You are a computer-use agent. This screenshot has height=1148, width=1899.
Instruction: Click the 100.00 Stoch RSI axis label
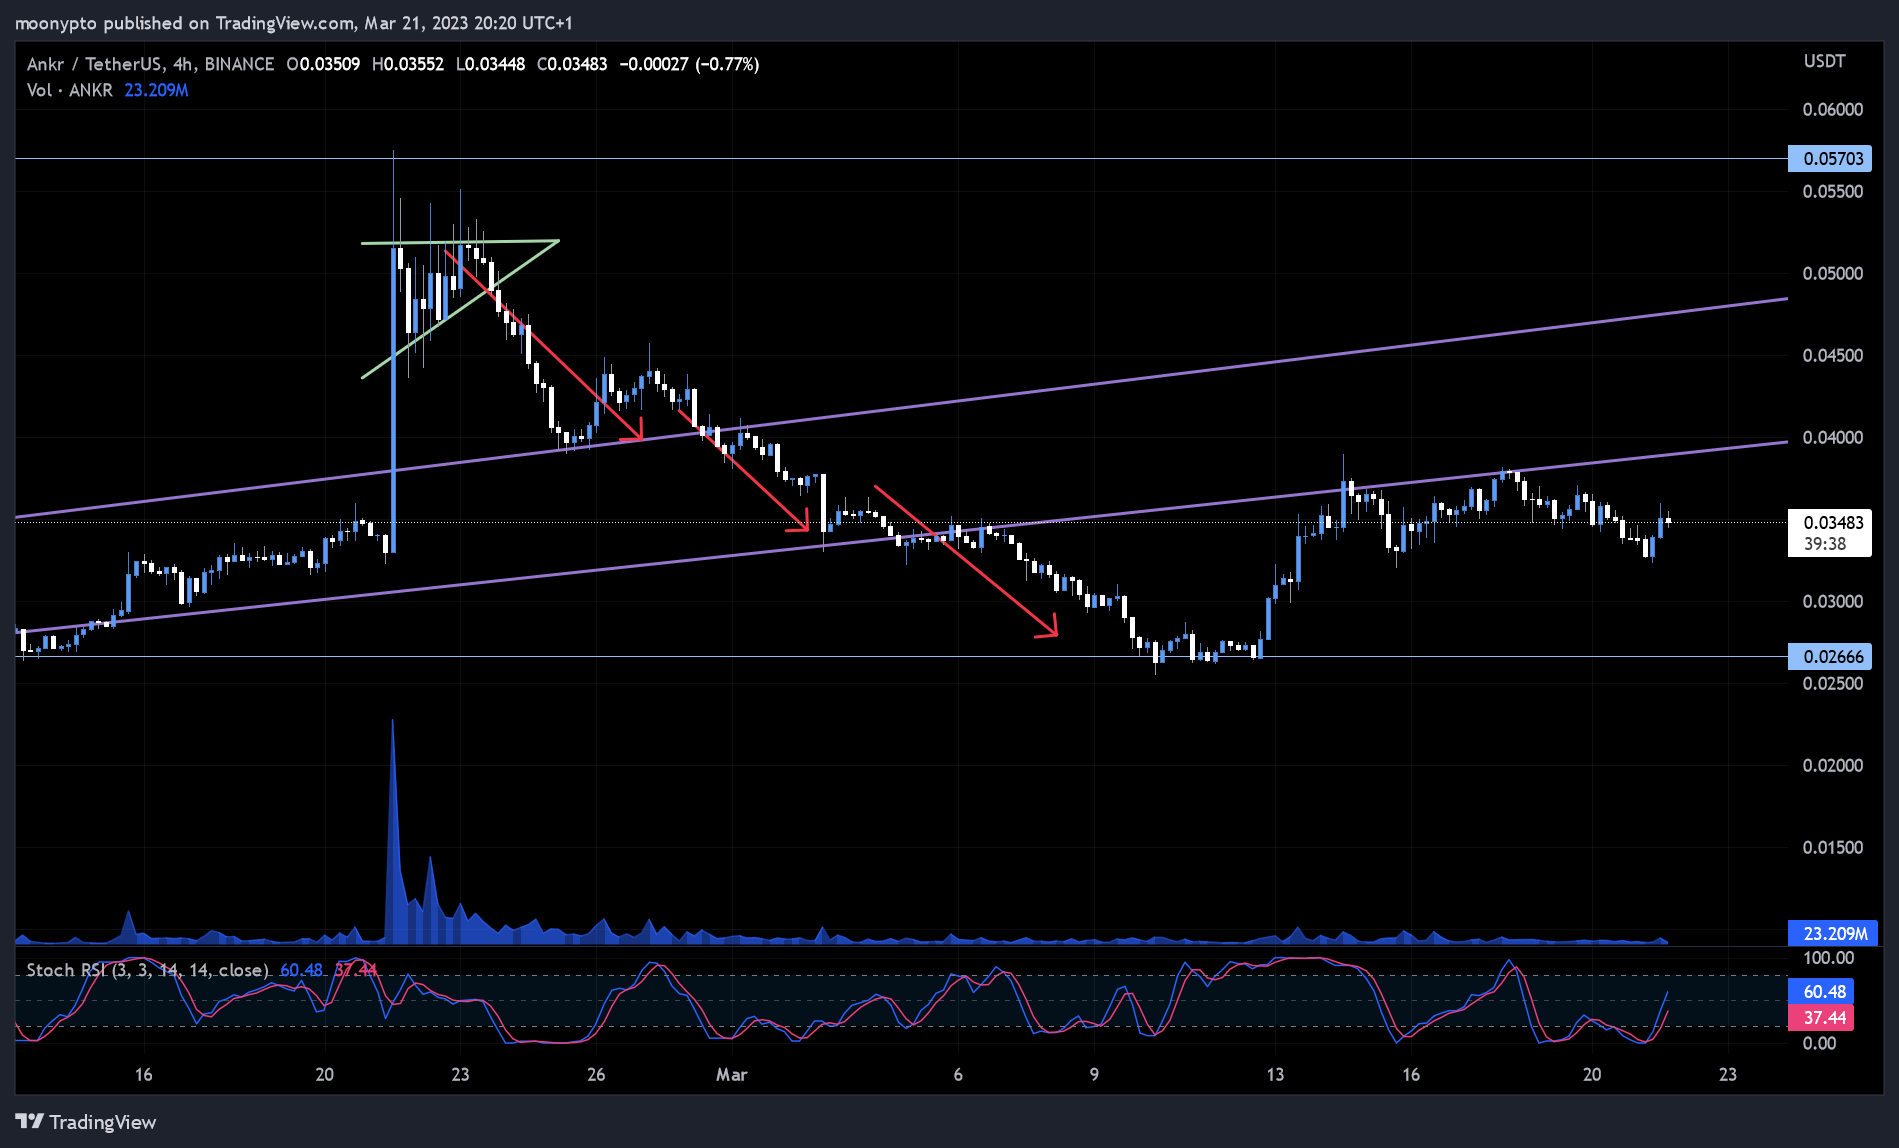pyautogui.click(x=1829, y=957)
